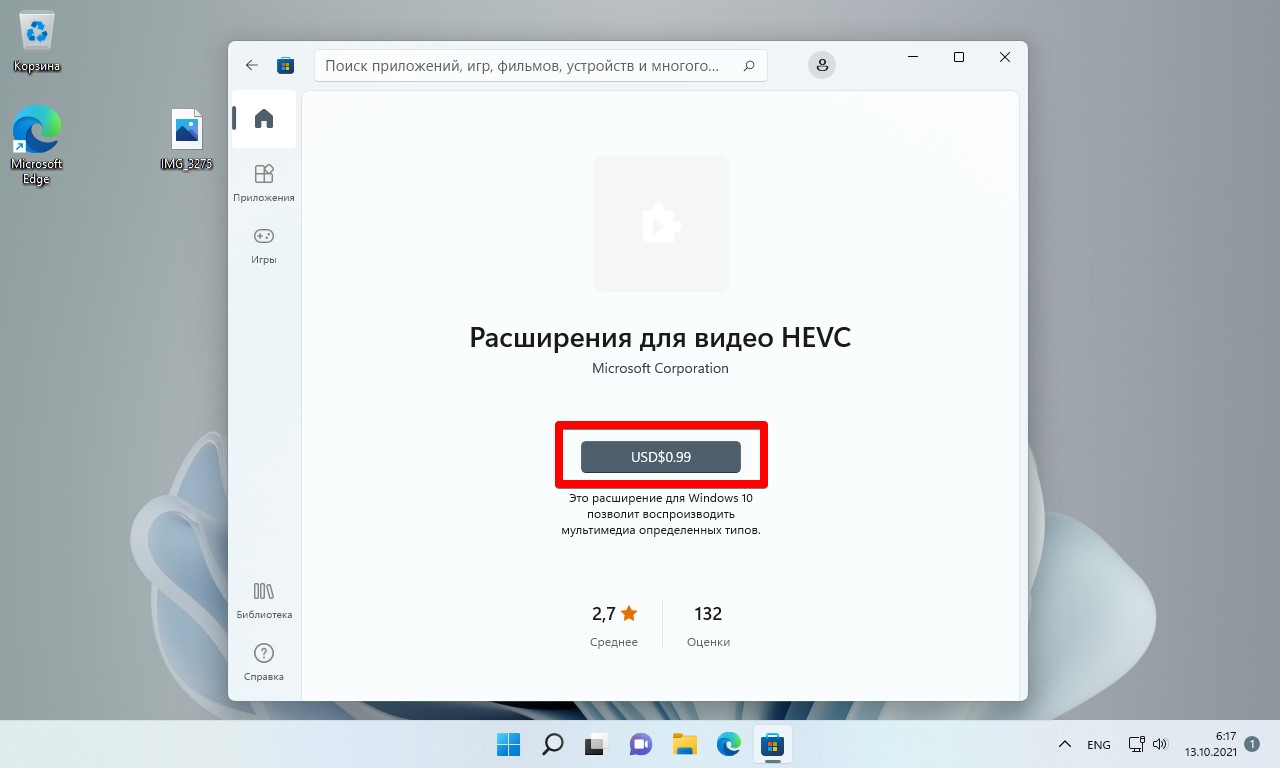This screenshot has height=768, width=1280.
Task: Click the extension description text
Action: pyautogui.click(x=661, y=514)
